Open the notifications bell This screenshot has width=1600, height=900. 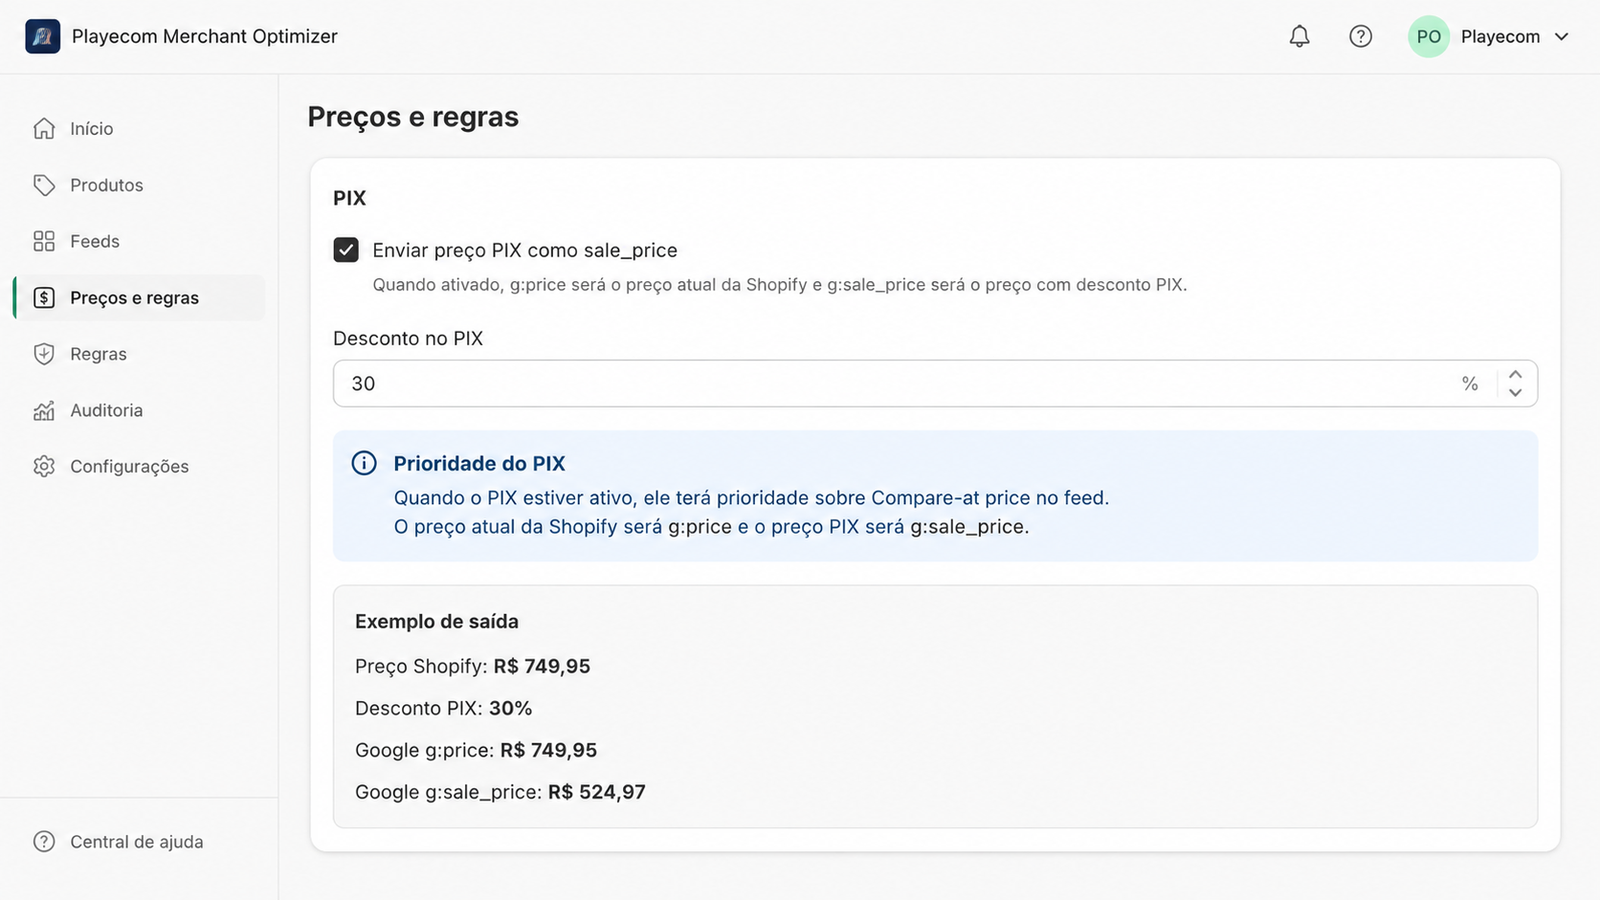tap(1299, 36)
